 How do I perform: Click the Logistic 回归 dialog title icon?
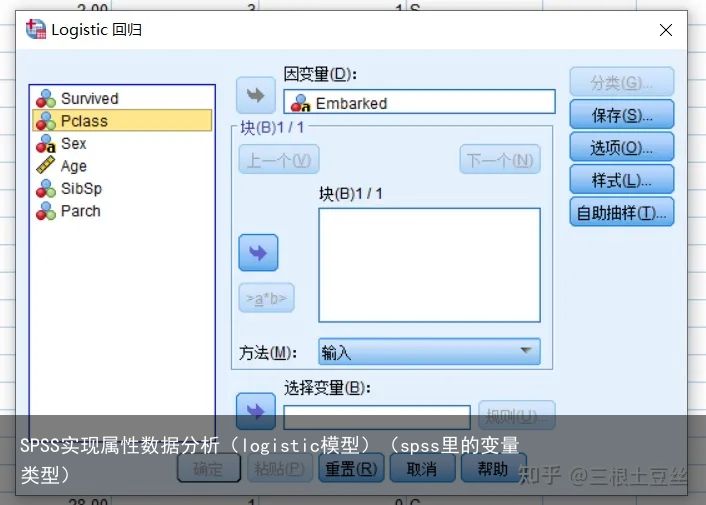36,29
